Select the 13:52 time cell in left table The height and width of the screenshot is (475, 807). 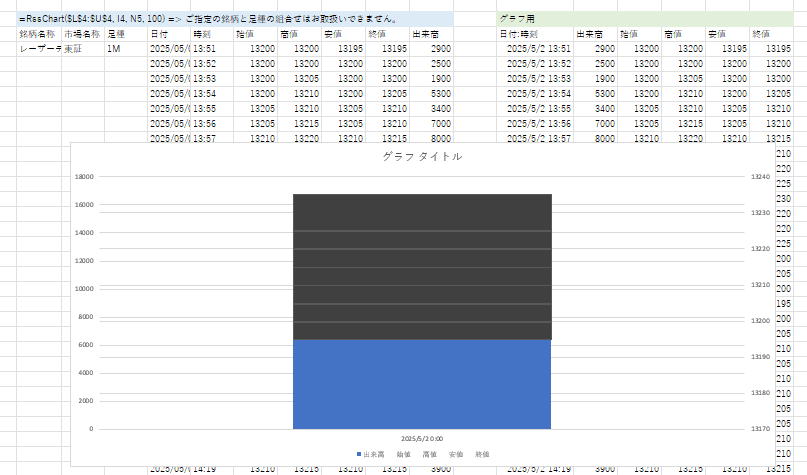[x=212, y=64]
